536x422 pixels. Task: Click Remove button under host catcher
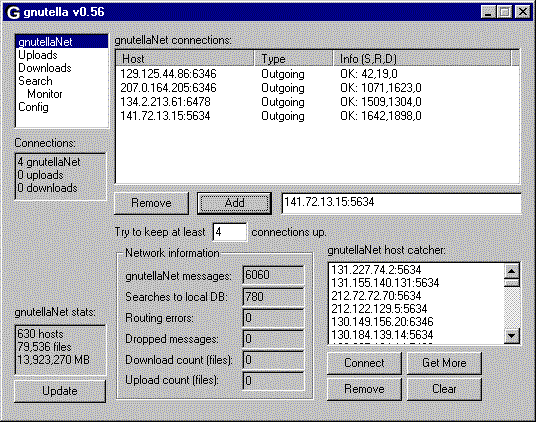click(364, 389)
